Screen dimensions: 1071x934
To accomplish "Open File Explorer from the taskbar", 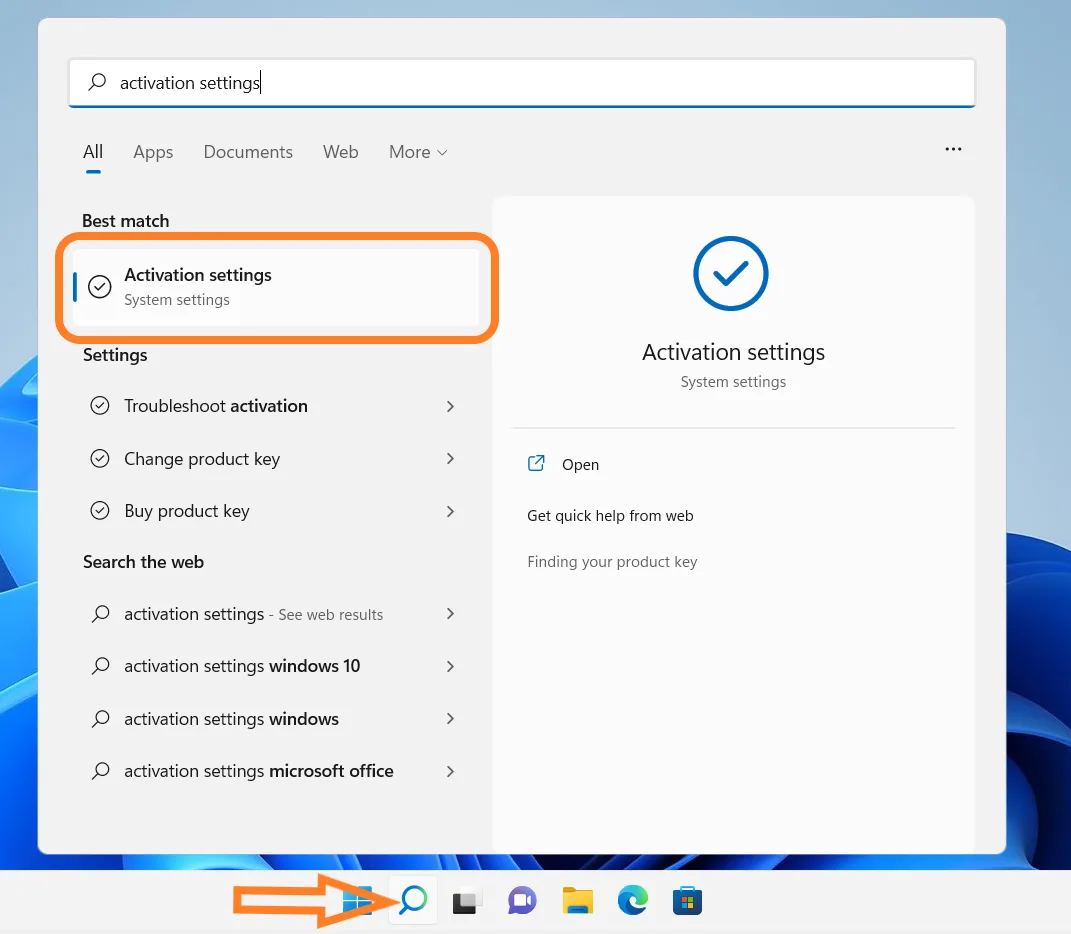I will click(x=578, y=901).
